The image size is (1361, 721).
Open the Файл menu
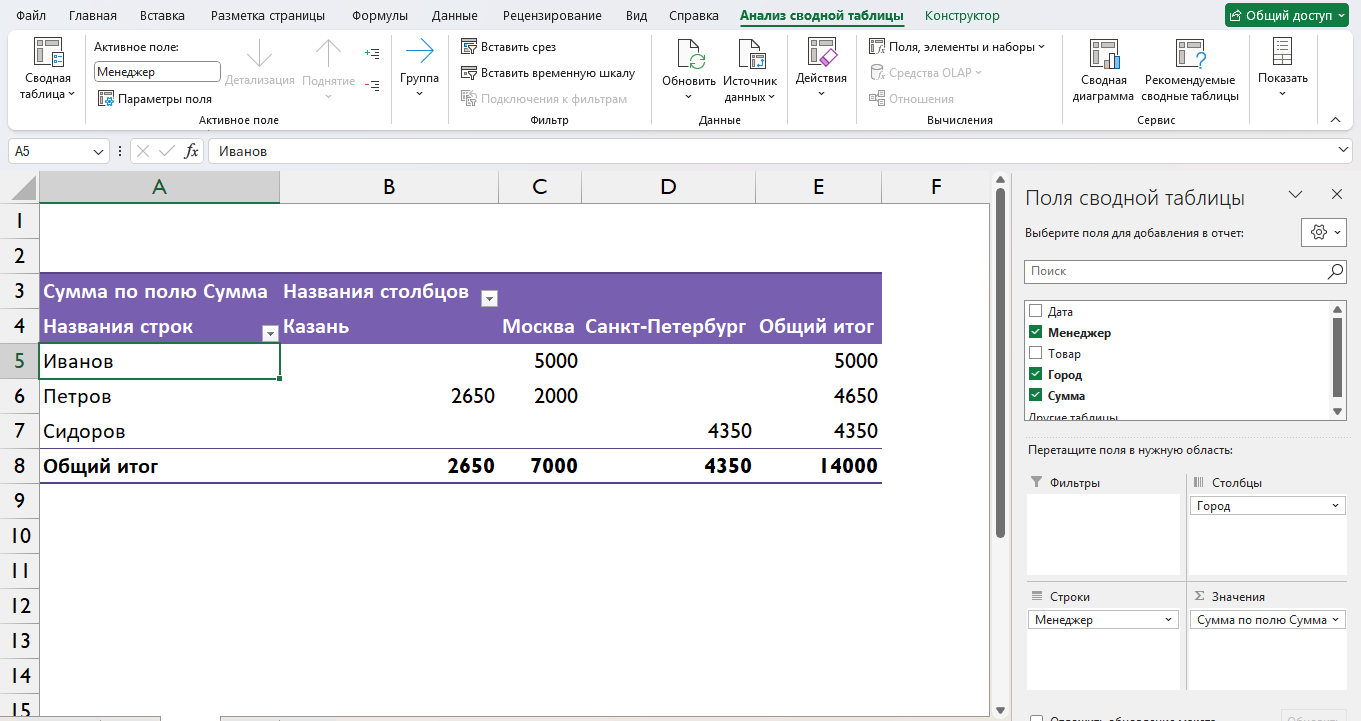[29, 15]
